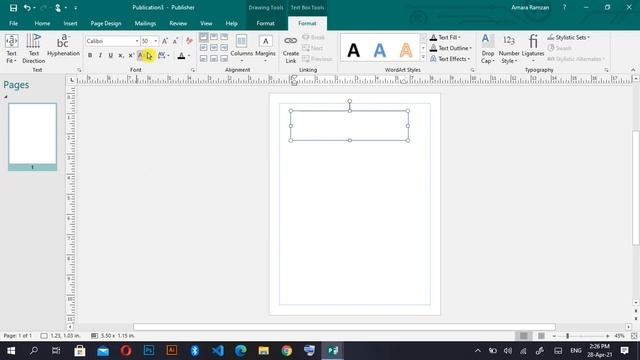Viewport: 640px width, 360px height.
Task: Open the Text Fill menu
Action: coord(446,37)
